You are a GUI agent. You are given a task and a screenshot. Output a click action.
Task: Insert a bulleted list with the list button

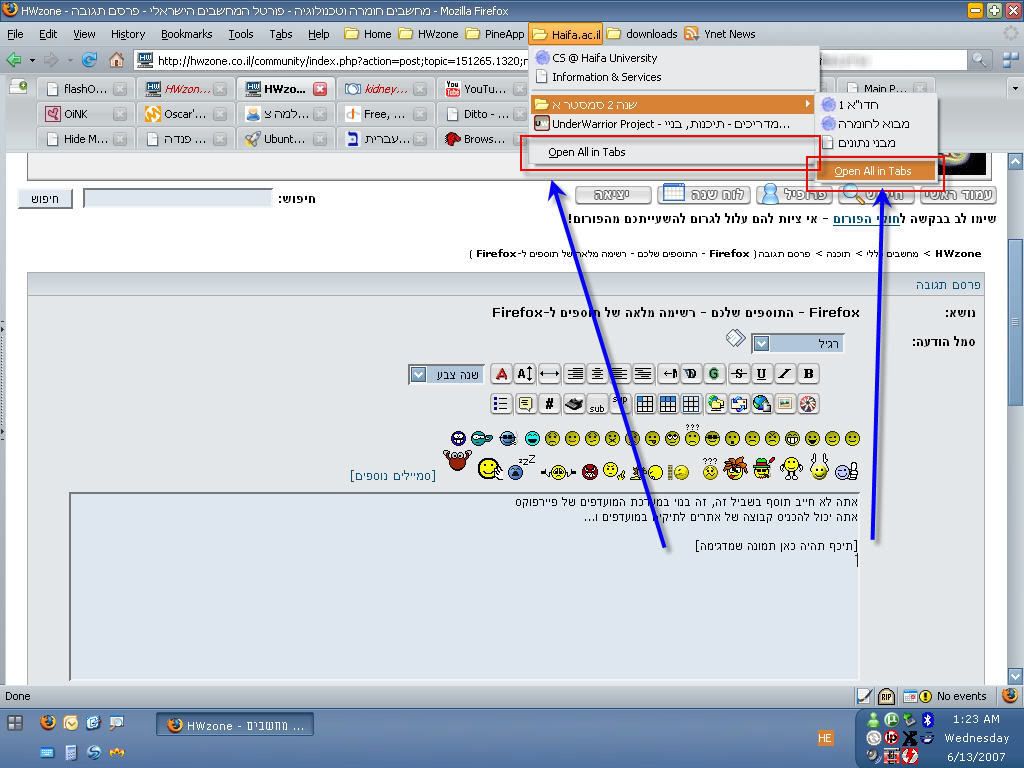501,404
